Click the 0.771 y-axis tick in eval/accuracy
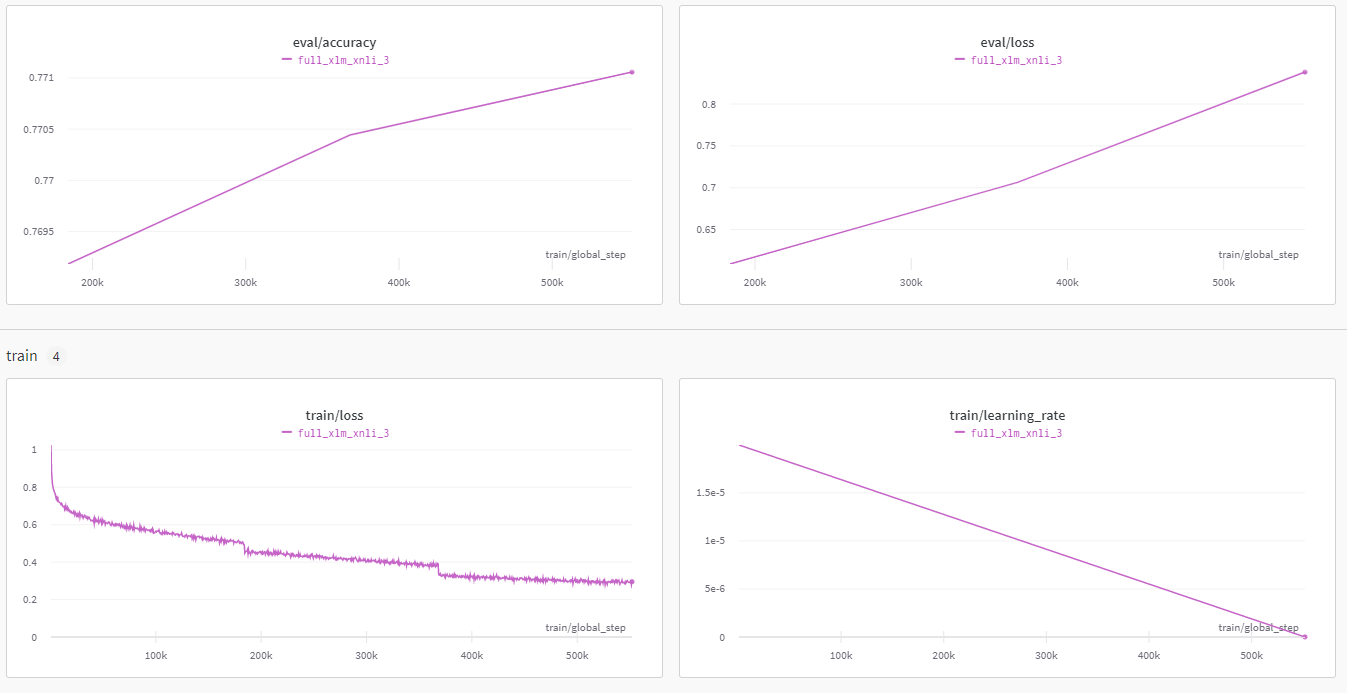 (x=48, y=78)
